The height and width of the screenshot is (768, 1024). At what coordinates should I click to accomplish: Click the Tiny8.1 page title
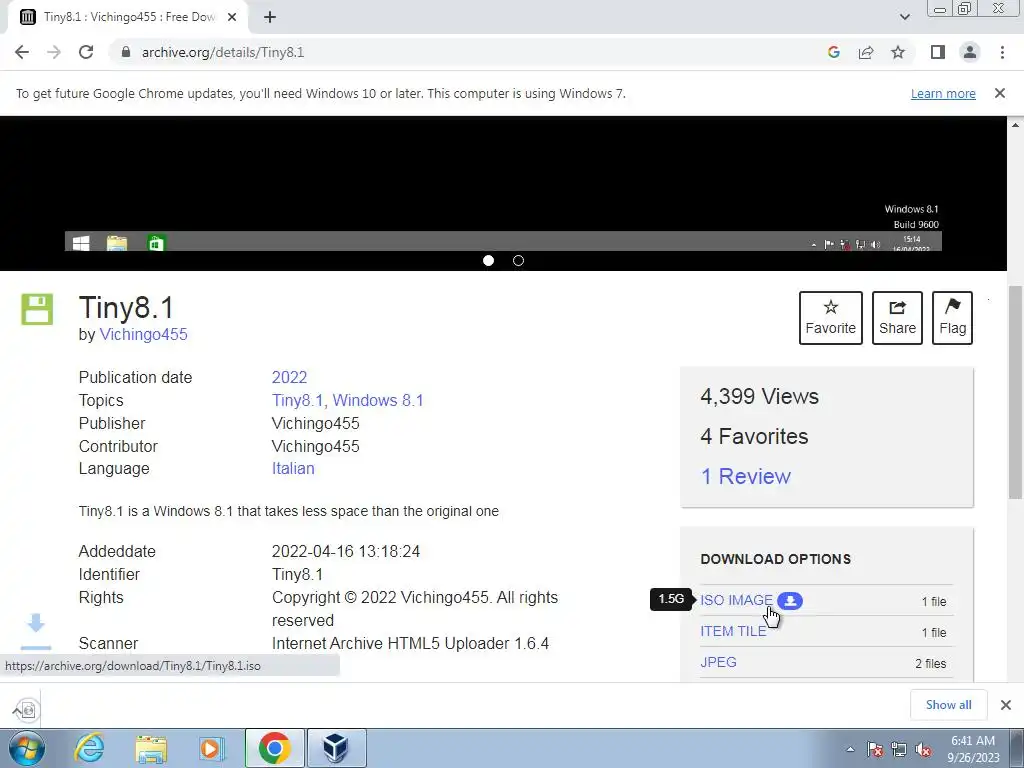click(127, 307)
